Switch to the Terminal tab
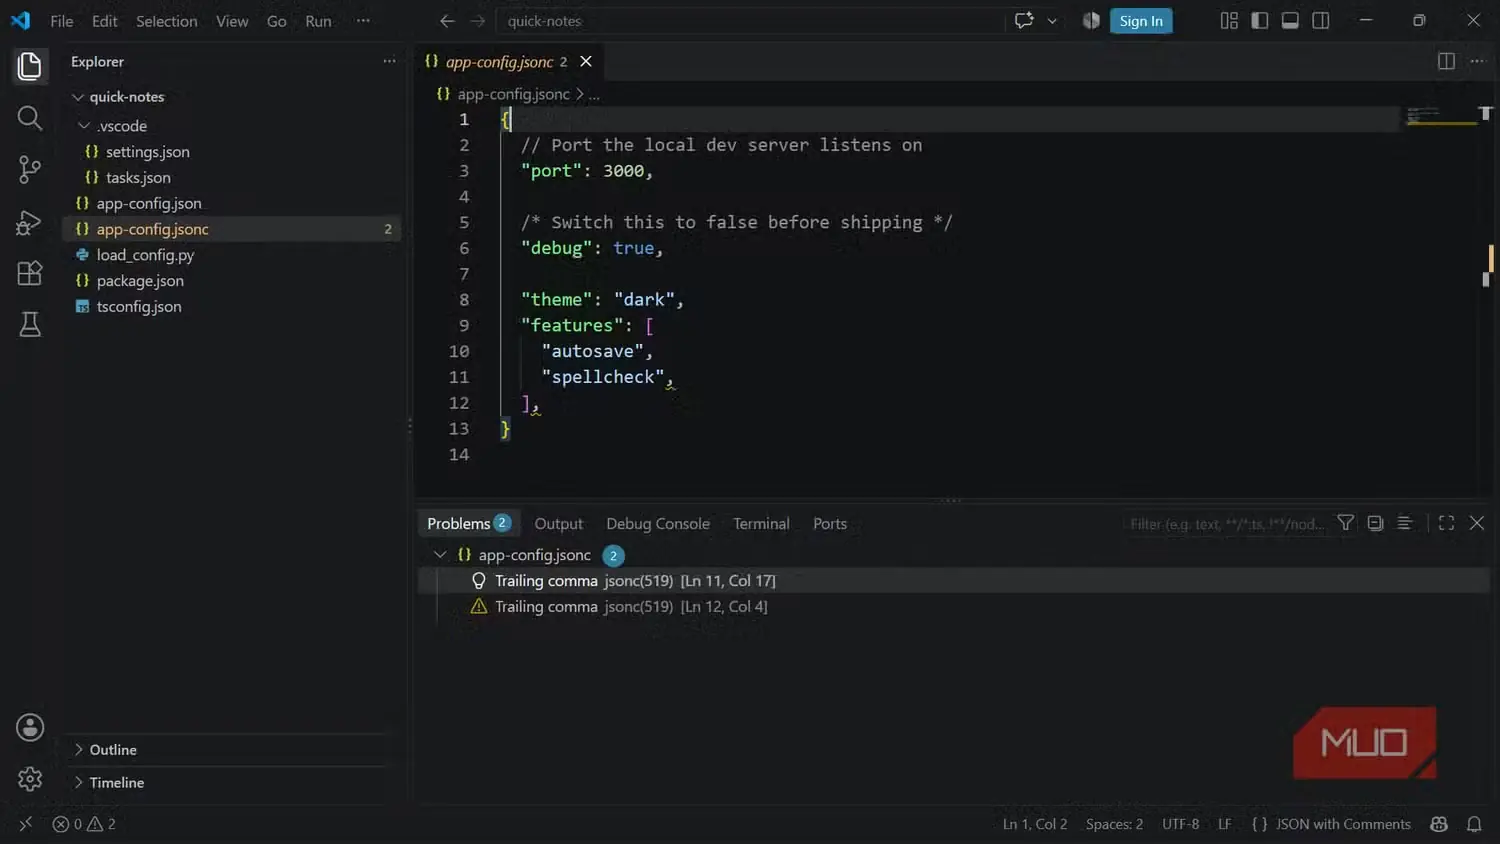Image resolution: width=1500 pixels, height=844 pixels. coord(761,523)
